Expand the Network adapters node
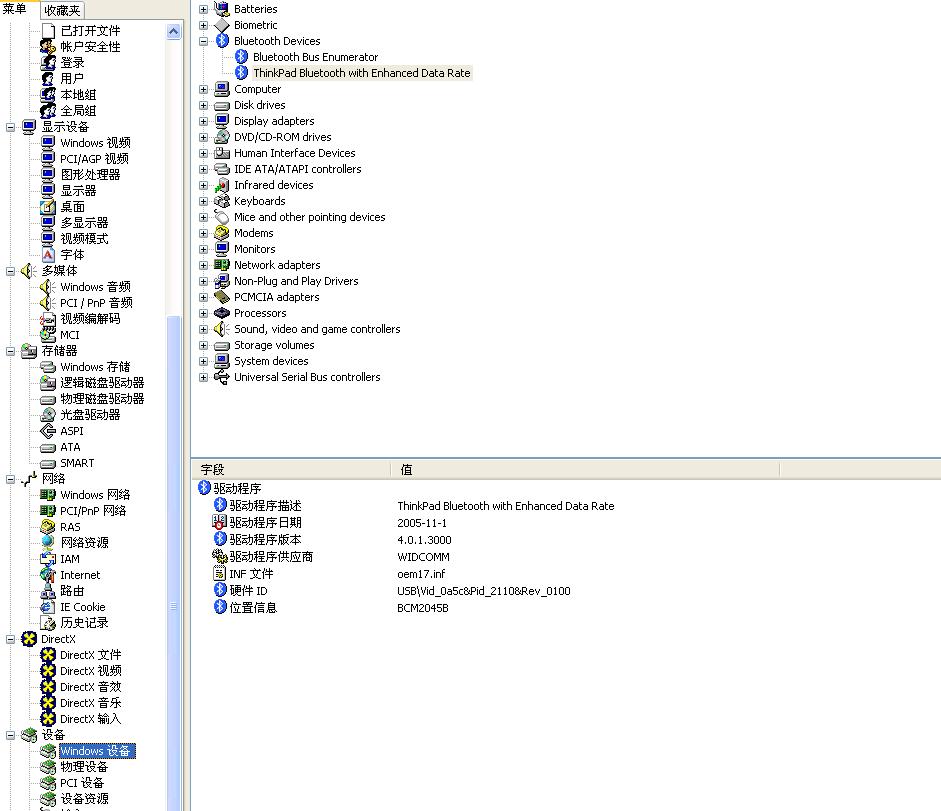Screen dimensions: 941x811 point(204,265)
